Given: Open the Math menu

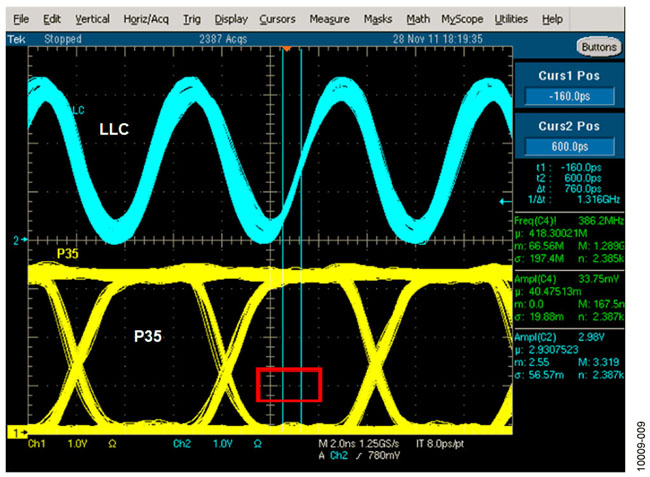Looking at the screenshot, I should point(418,19).
